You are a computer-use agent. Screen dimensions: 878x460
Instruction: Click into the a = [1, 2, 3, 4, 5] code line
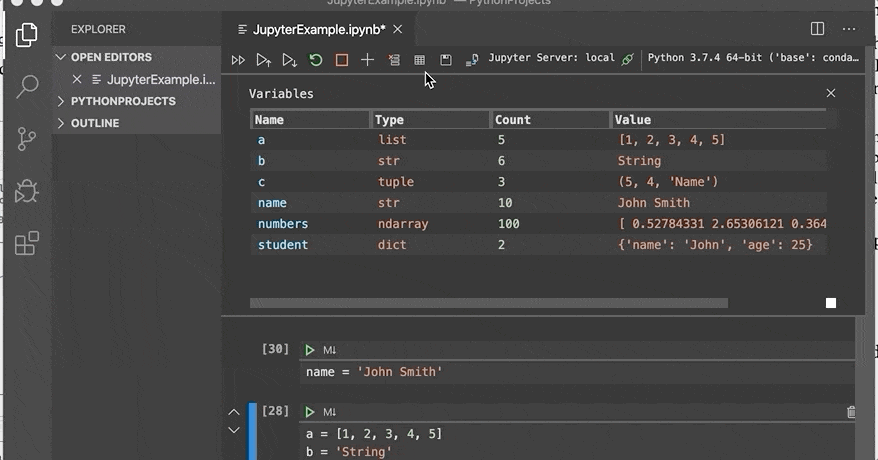[374, 434]
